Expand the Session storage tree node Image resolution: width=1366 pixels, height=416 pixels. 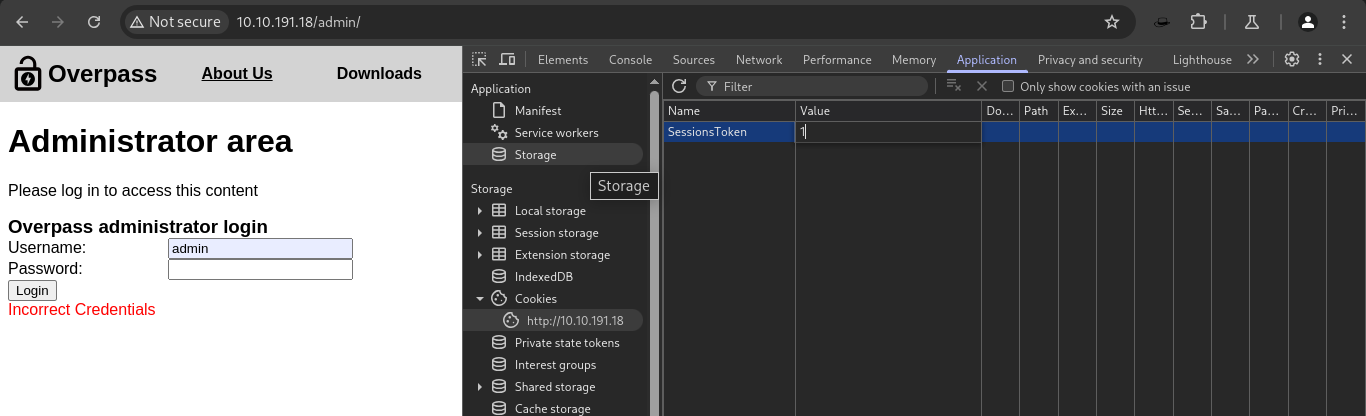coord(480,233)
